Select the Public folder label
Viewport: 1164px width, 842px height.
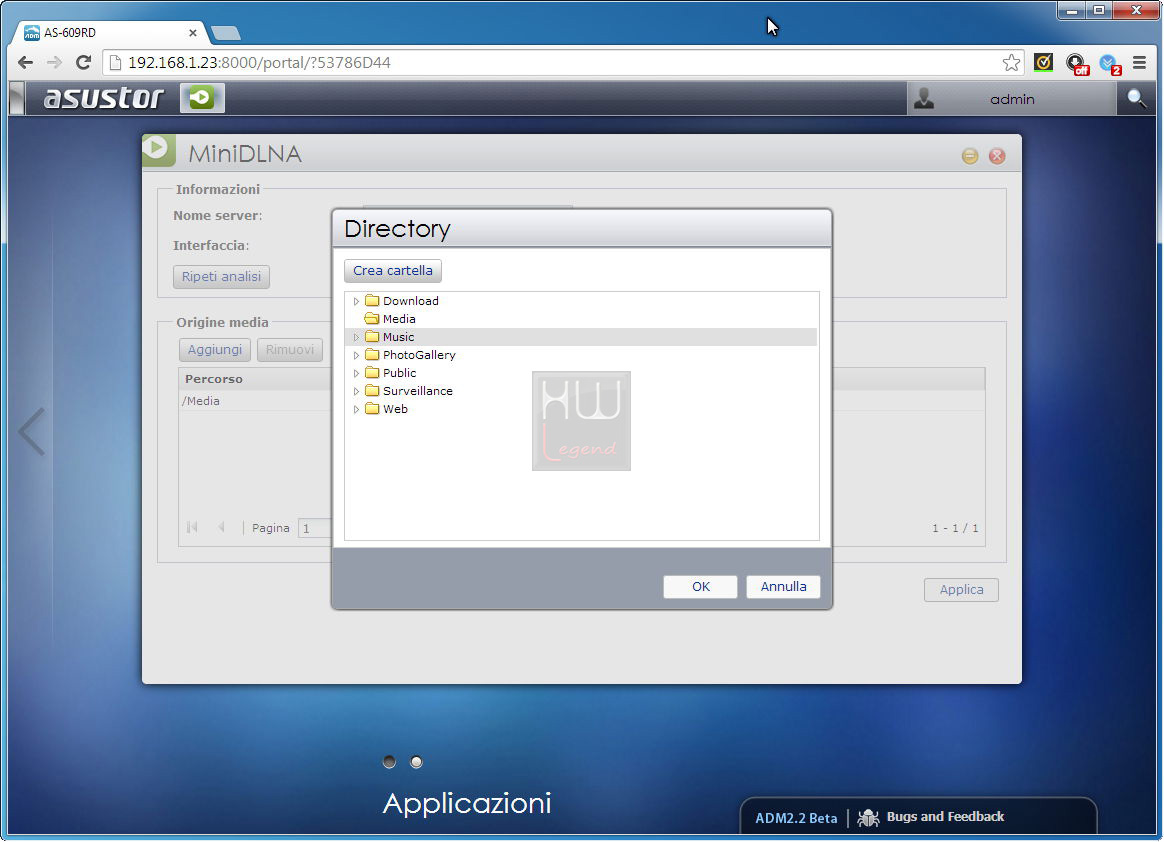click(x=399, y=373)
